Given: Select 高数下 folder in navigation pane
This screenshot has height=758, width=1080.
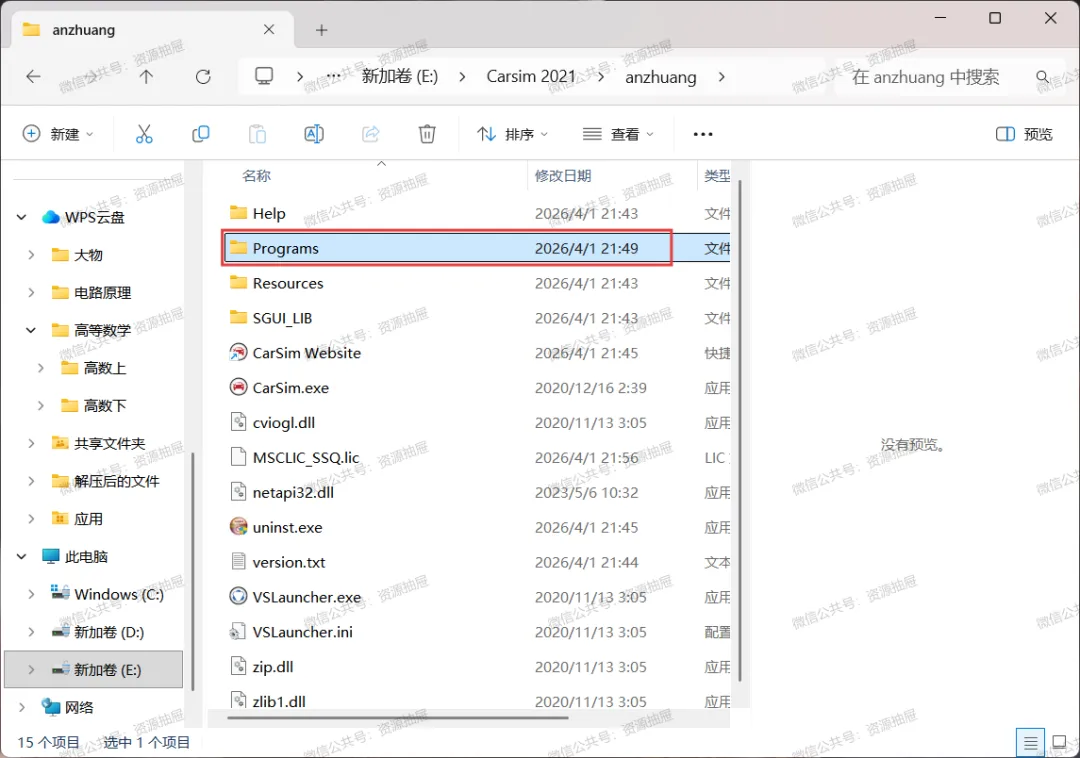Looking at the screenshot, I should [105, 406].
